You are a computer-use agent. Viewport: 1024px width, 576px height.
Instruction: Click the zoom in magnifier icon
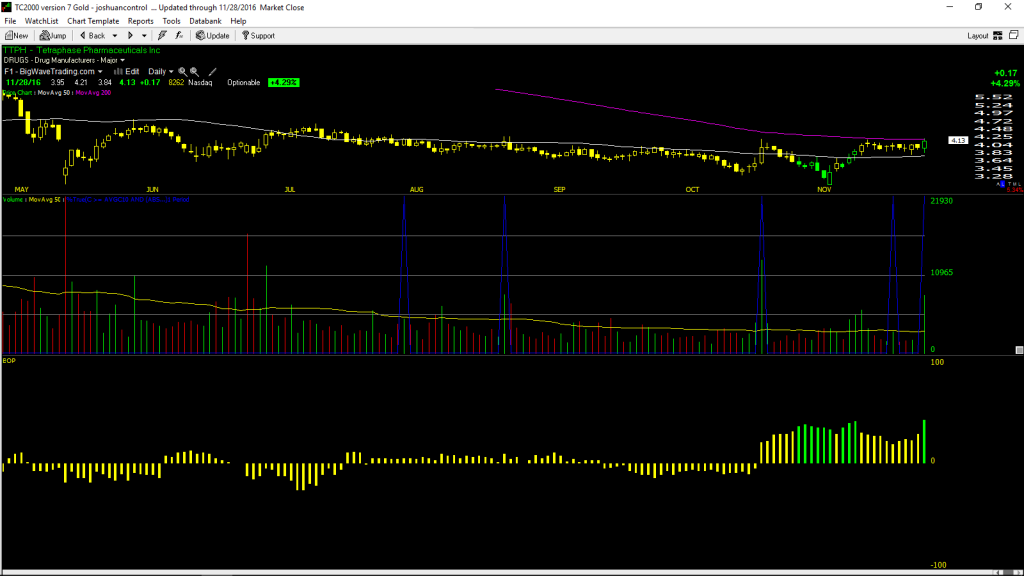point(183,71)
